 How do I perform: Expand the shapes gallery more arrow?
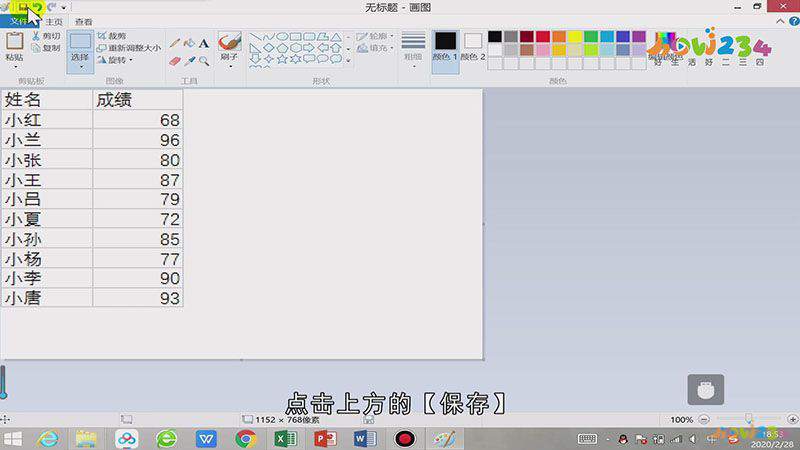coord(348,61)
